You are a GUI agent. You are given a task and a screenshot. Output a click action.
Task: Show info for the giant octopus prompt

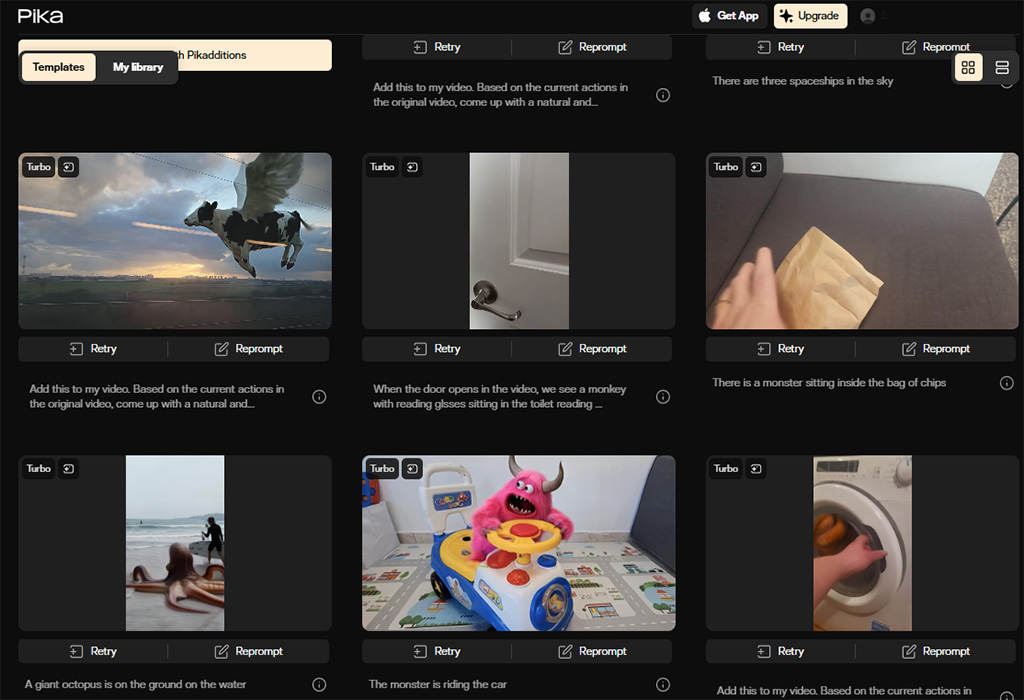tap(319, 684)
